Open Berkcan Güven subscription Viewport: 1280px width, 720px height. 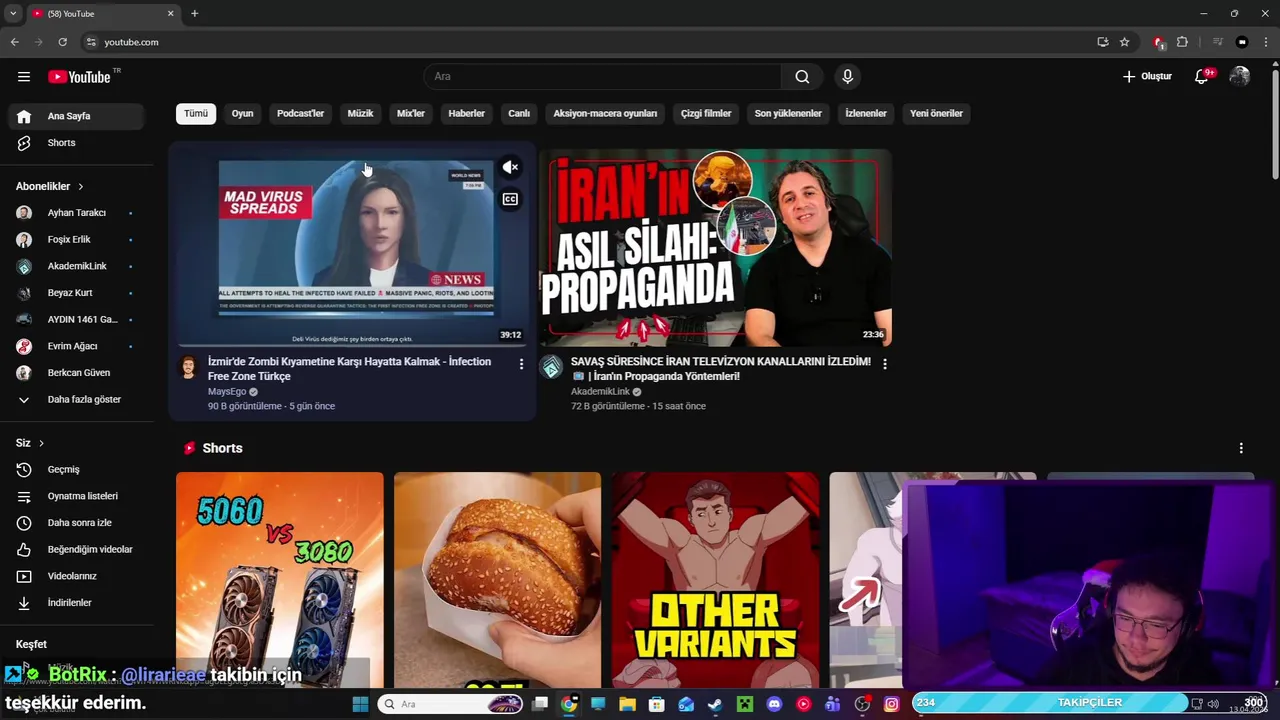pyautogui.click(x=76, y=373)
